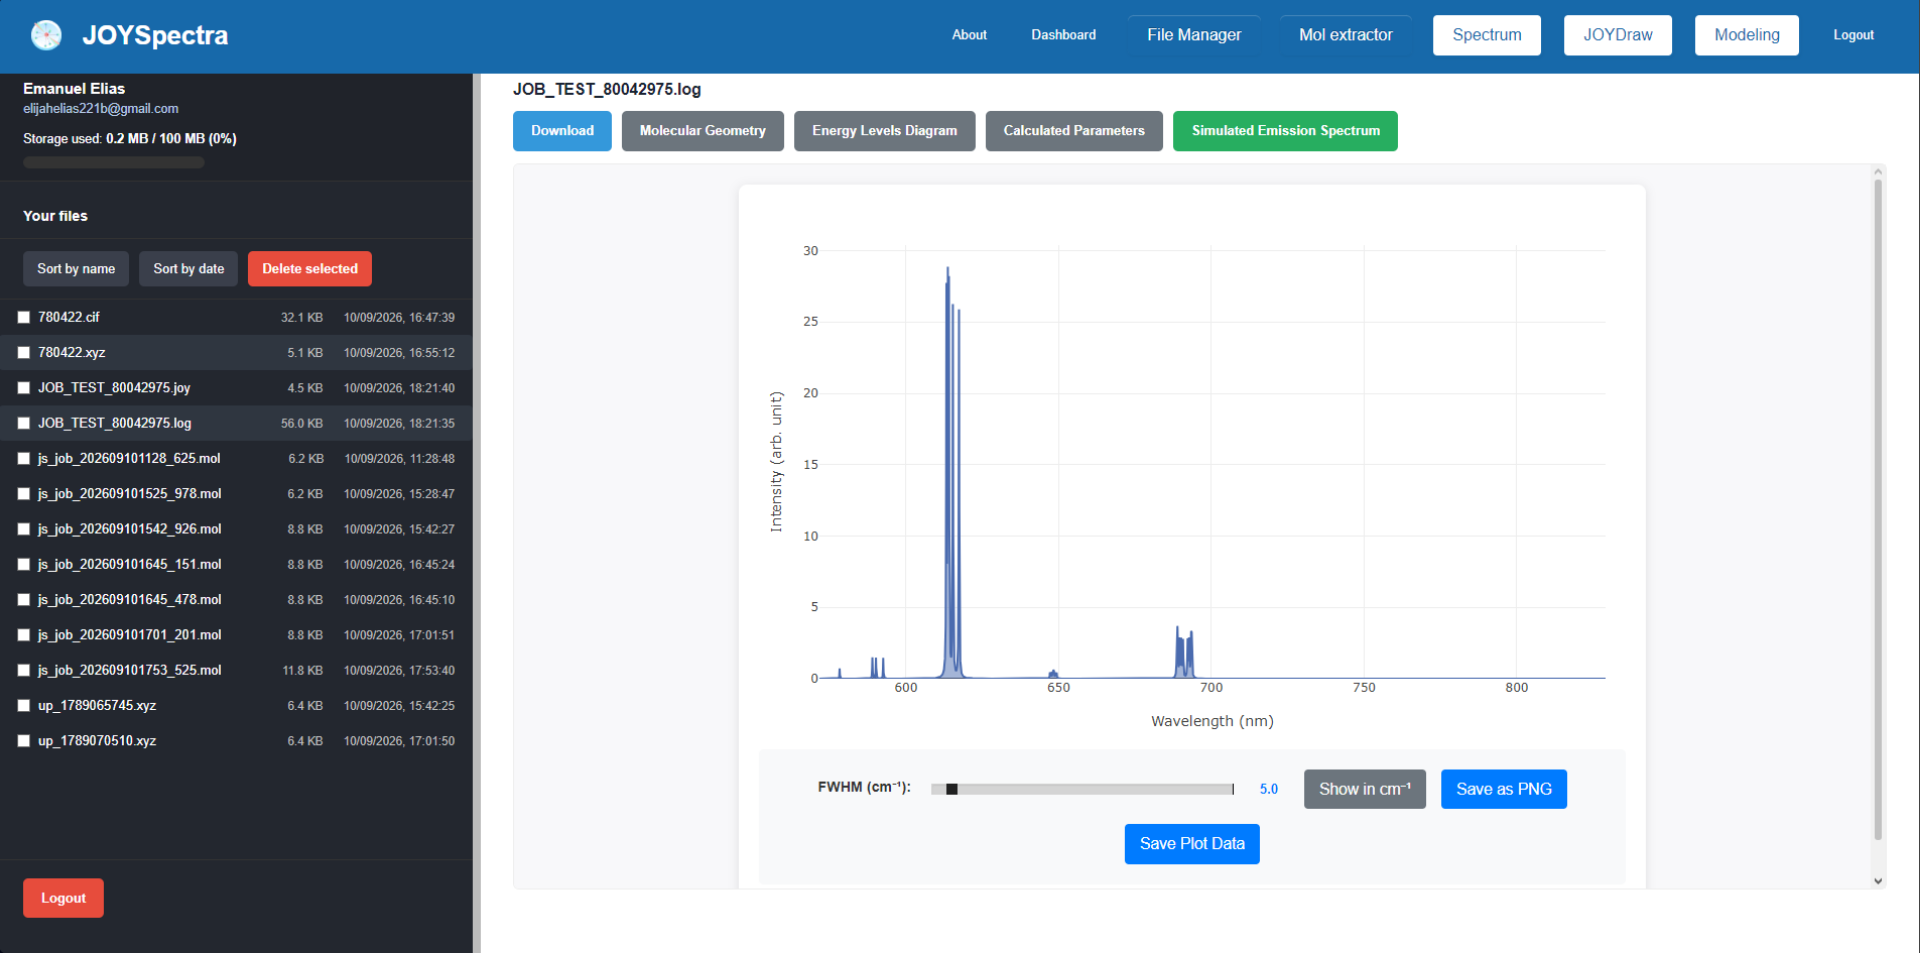This screenshot has width=1920, height=953.
Task: Enable checkbox for js_job_202609101701_201.mol
Action: pyautogui.click(x=24, y=635)
